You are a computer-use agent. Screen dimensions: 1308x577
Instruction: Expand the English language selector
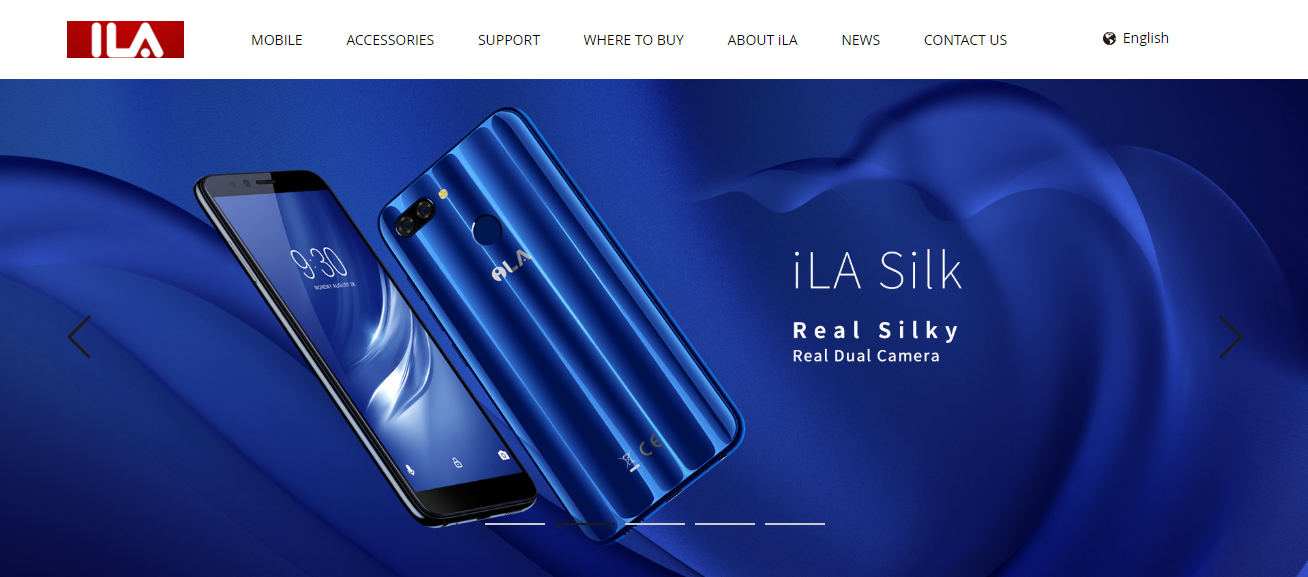tap(1146, 38)
